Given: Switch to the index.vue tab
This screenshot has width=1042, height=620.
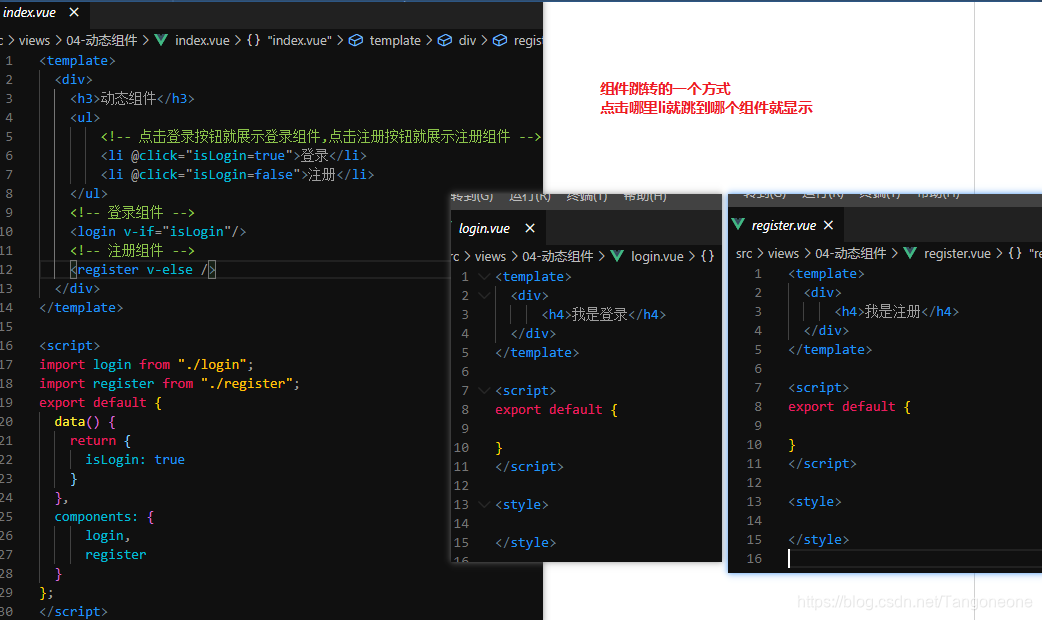Looking at the screenshot, I should [29, 12].
